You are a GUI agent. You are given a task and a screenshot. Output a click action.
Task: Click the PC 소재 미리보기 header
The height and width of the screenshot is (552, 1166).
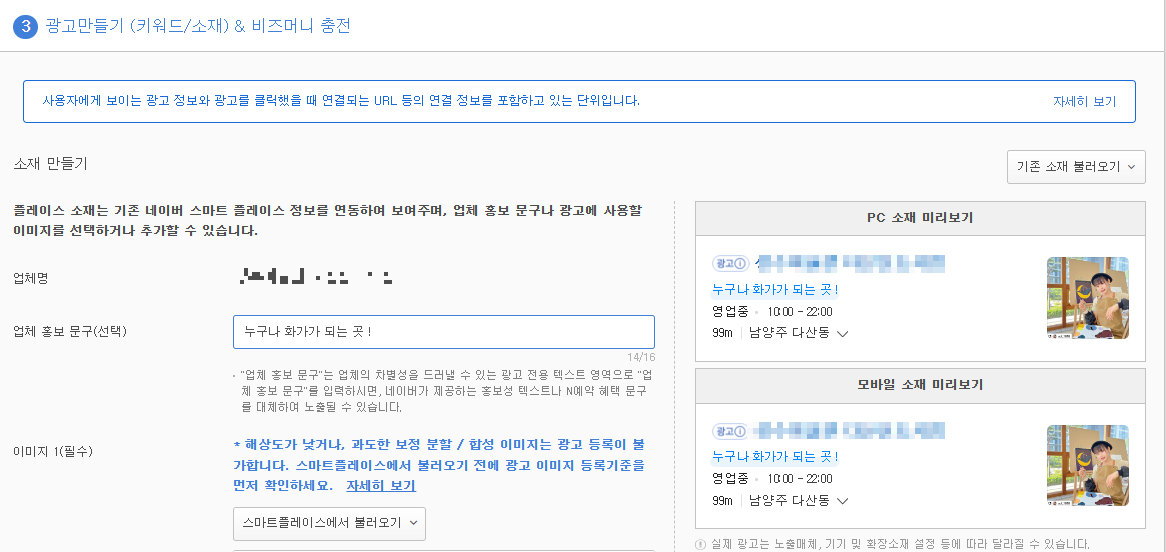point(920,218)
